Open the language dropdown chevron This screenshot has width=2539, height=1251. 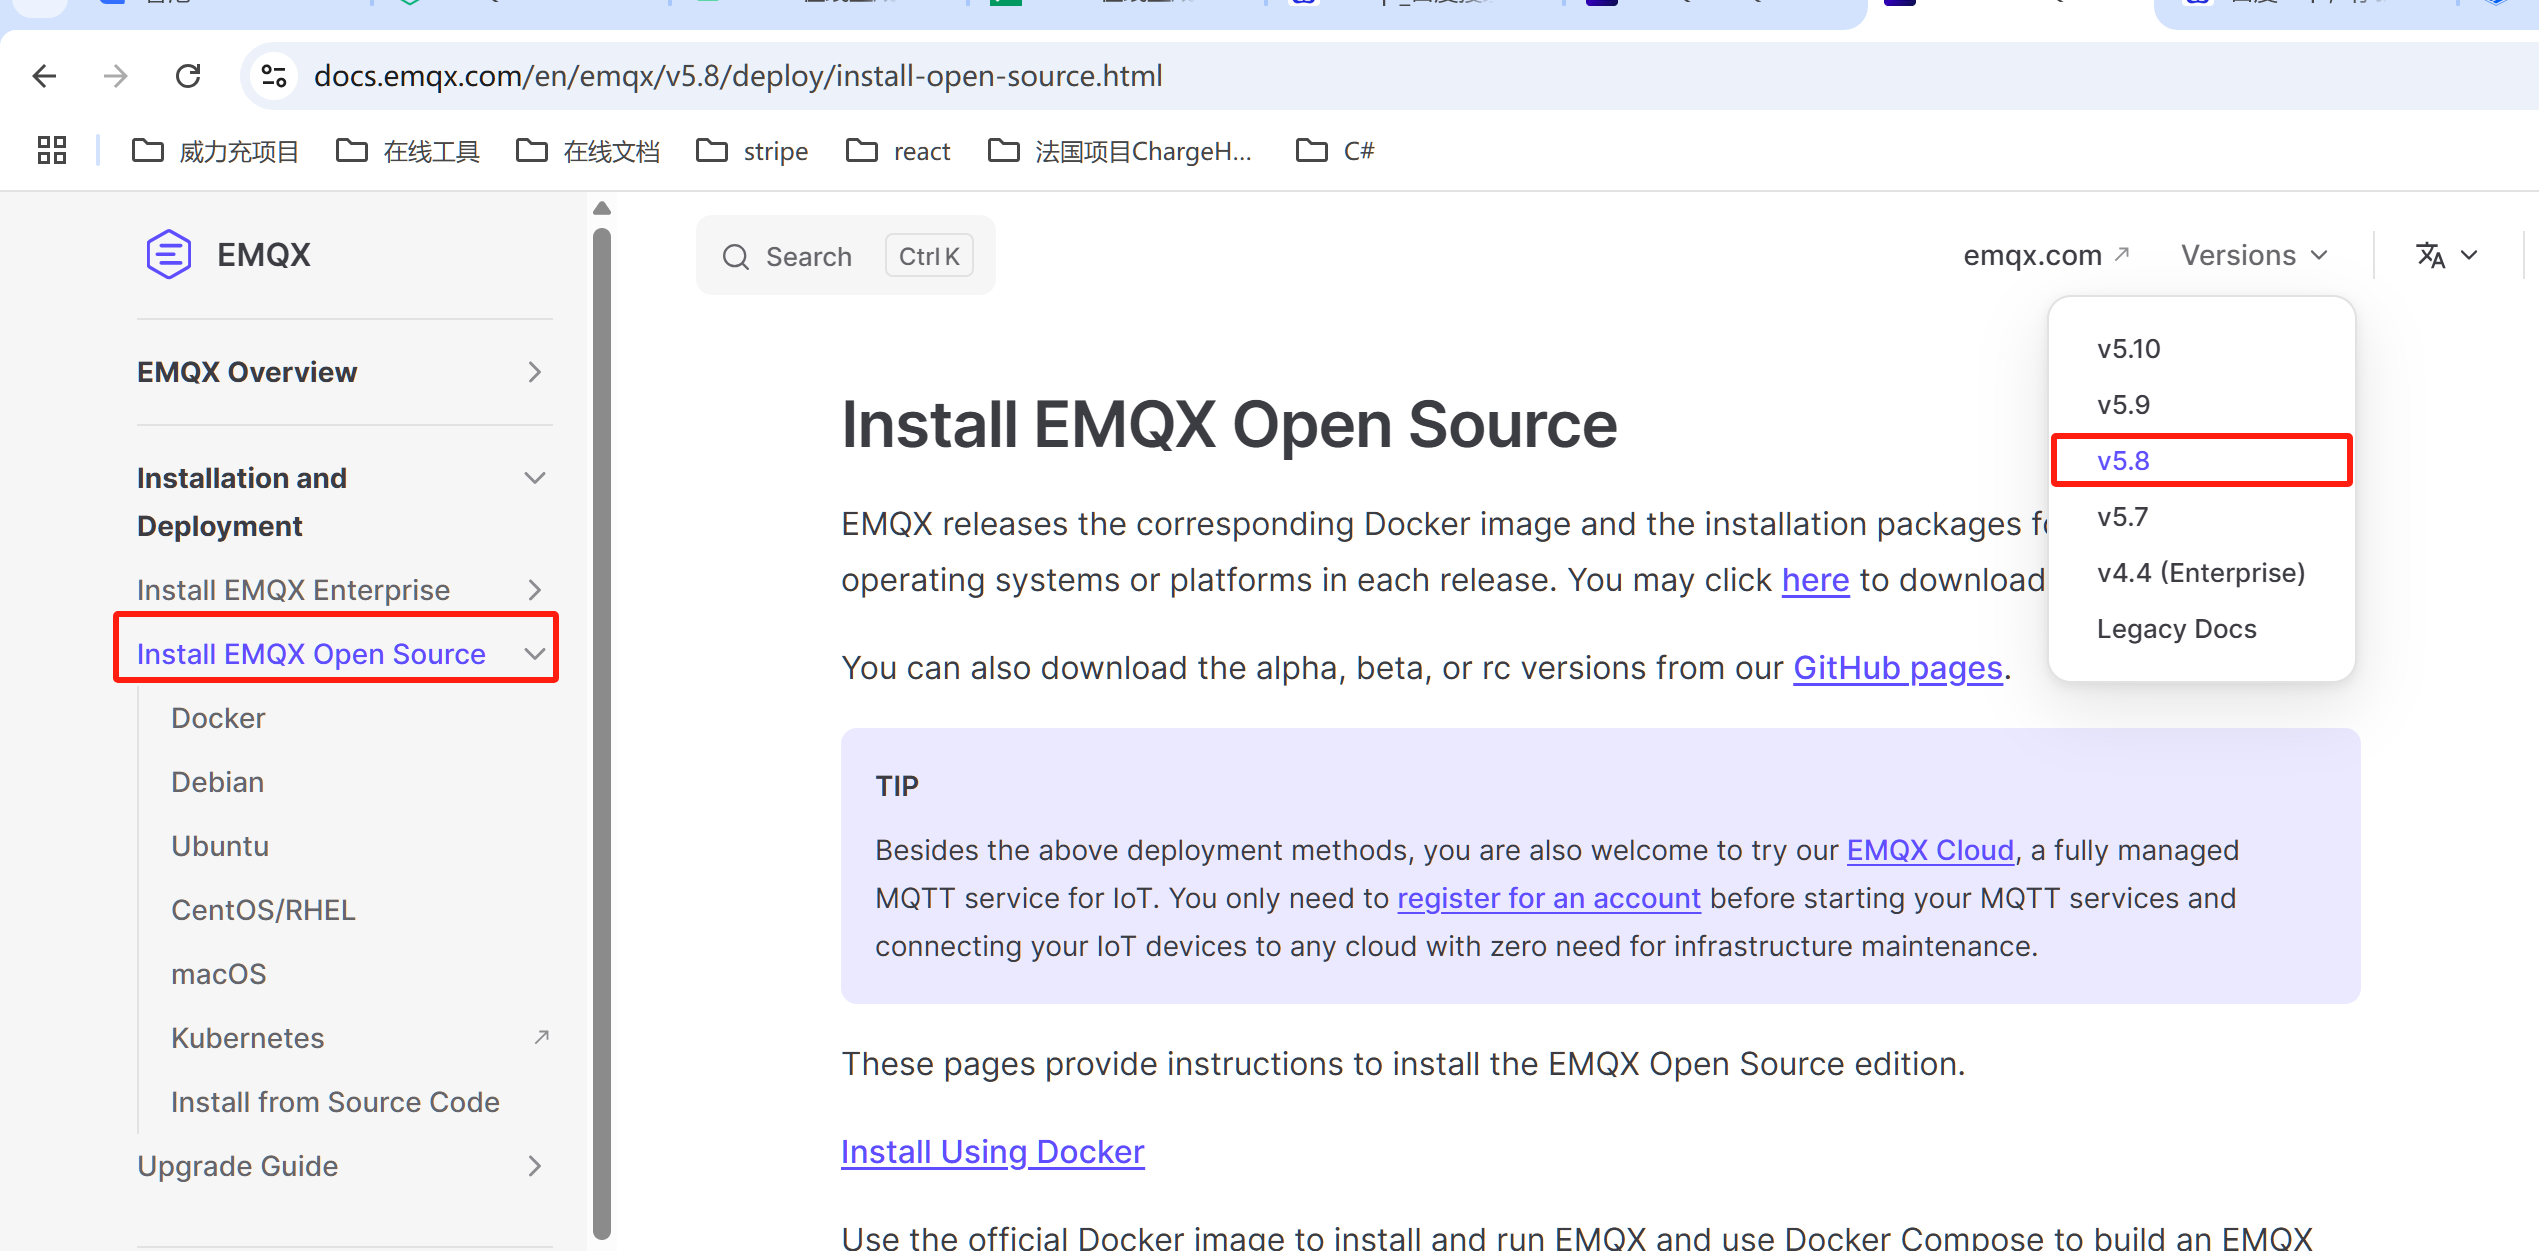[x=2469, y=255]
